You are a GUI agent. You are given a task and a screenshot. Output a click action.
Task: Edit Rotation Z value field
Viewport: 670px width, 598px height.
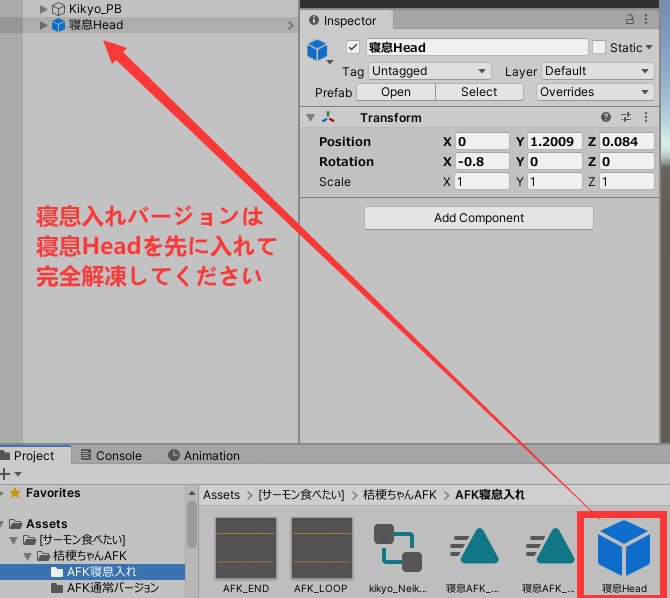click(627, 162)
